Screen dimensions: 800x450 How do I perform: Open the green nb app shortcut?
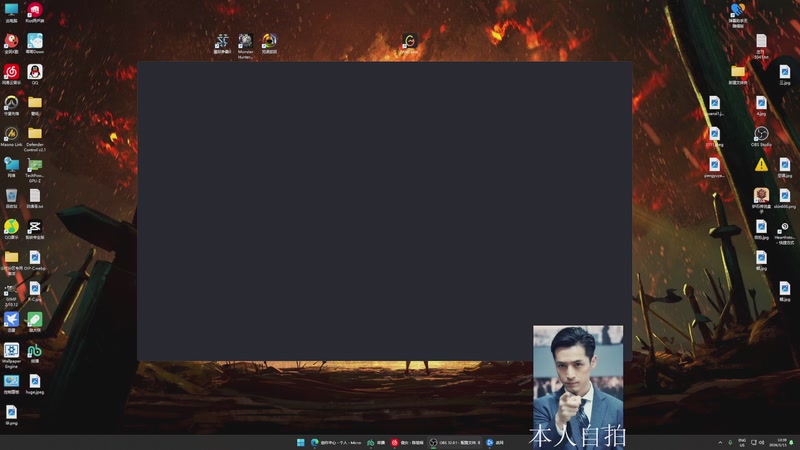pos(35,353)
